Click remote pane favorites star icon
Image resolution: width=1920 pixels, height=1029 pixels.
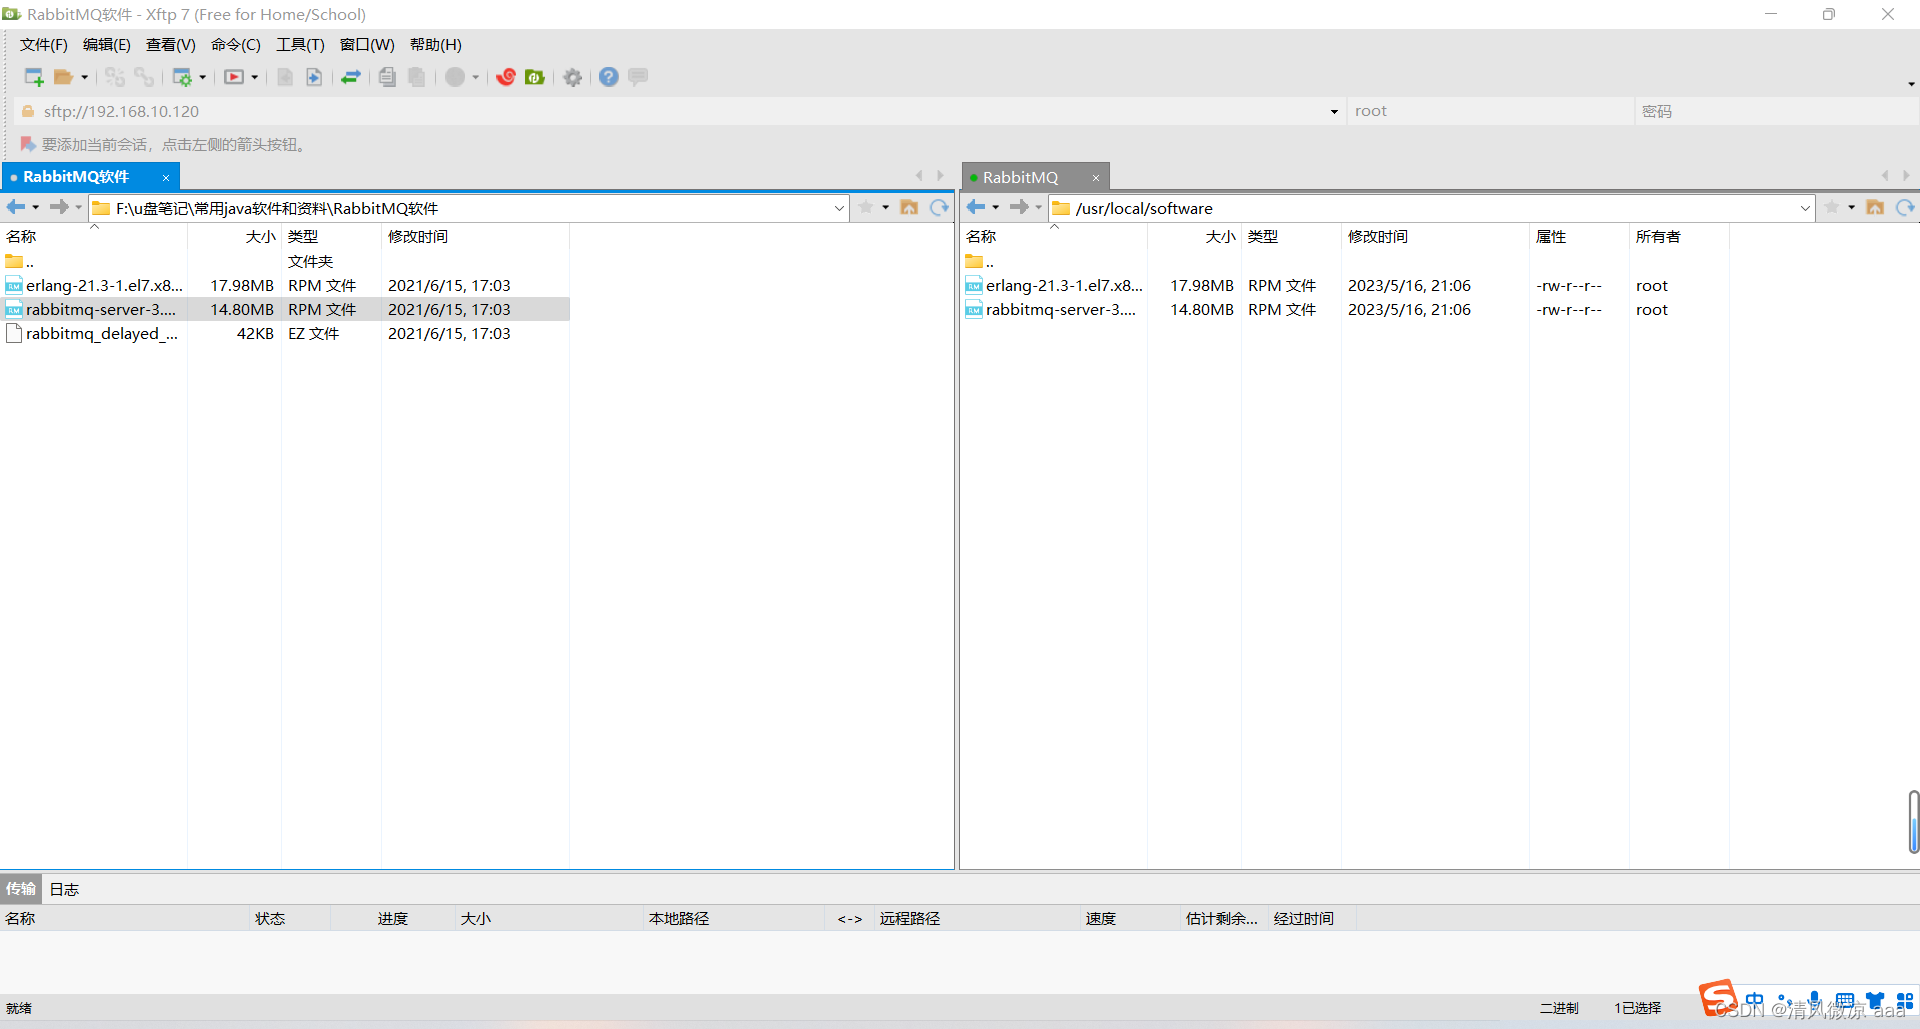(1832, 207)
